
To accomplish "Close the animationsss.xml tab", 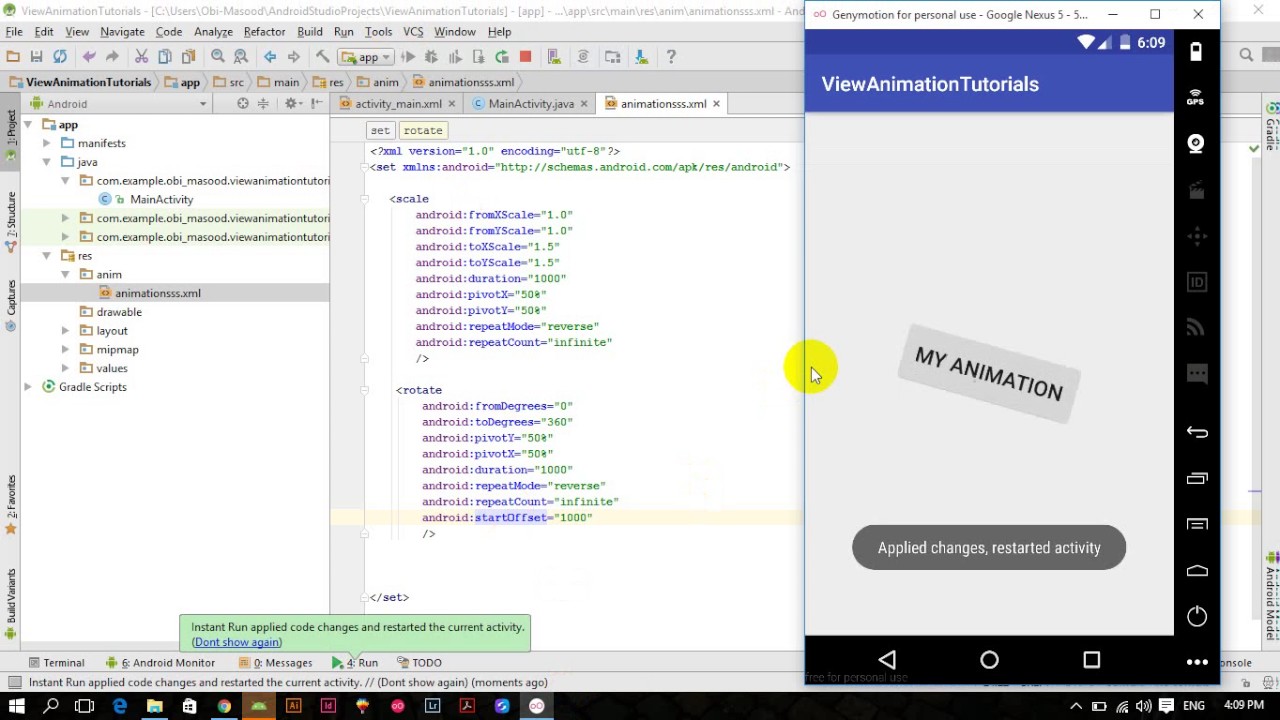I will 716,104.
